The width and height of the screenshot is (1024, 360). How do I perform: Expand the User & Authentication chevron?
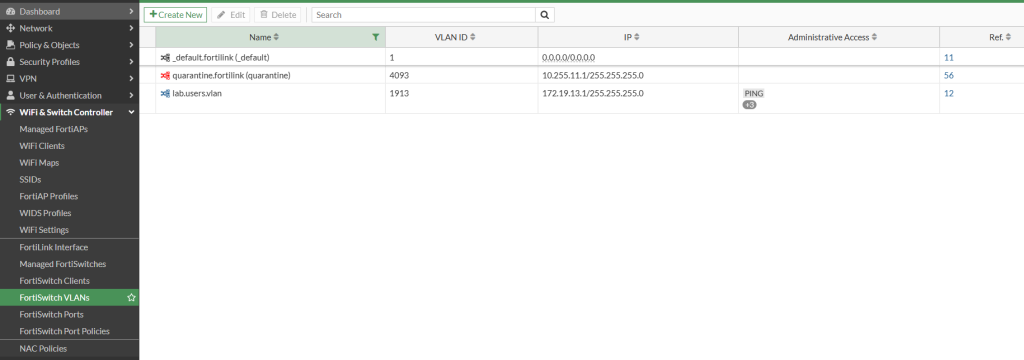(131, 95)
